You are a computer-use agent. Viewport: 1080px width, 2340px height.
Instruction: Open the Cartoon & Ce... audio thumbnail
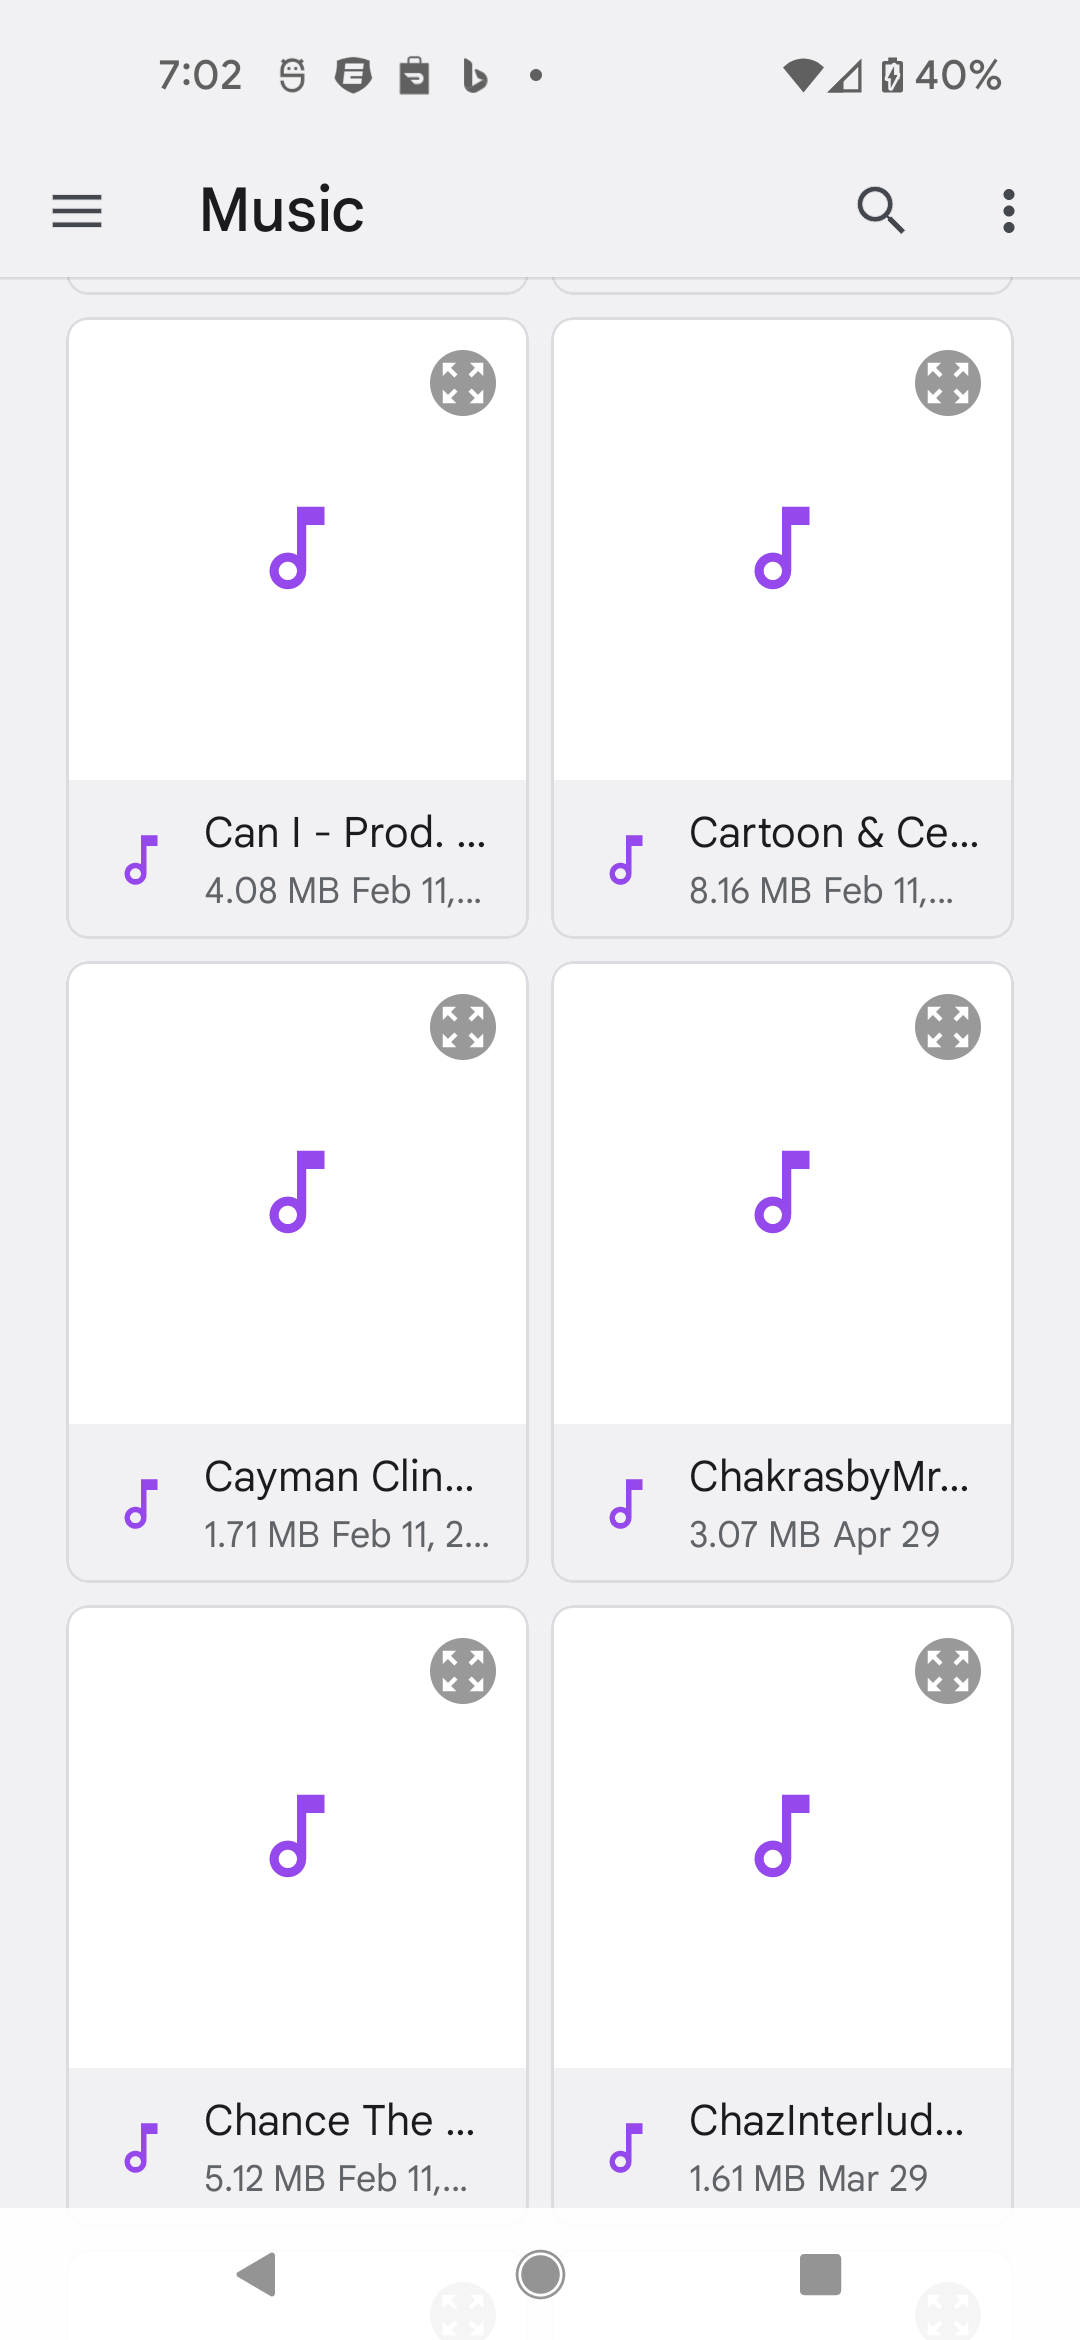[782, 549]
